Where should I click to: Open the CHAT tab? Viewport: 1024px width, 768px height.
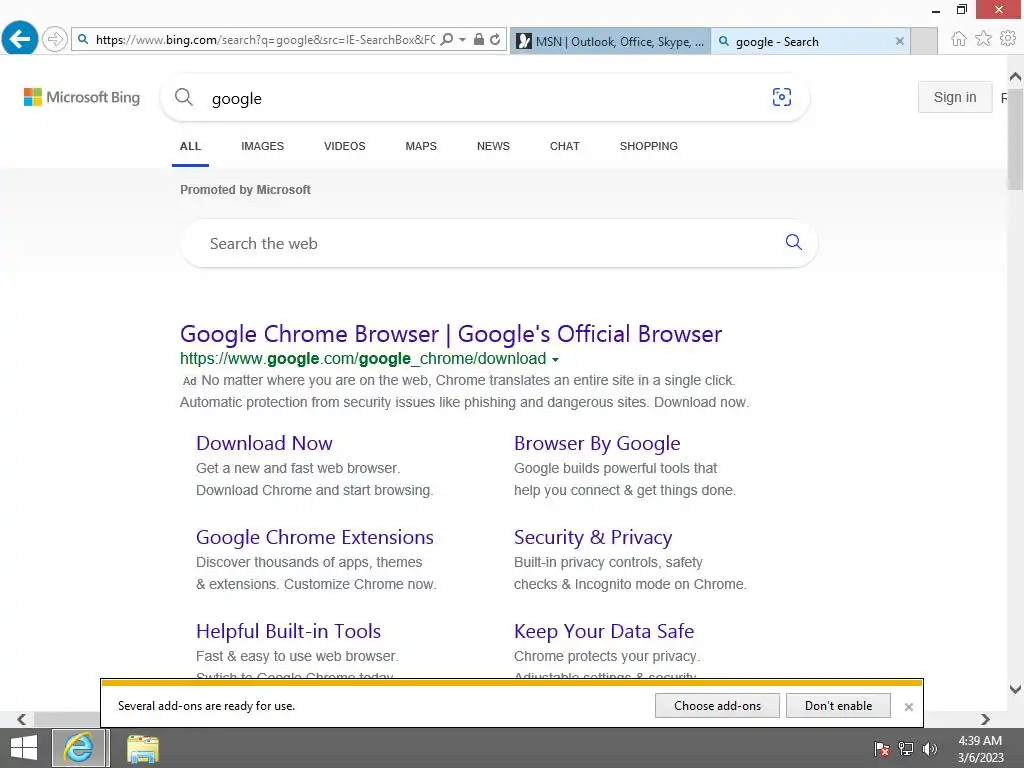pyautogui.click(x=565, y=146)
